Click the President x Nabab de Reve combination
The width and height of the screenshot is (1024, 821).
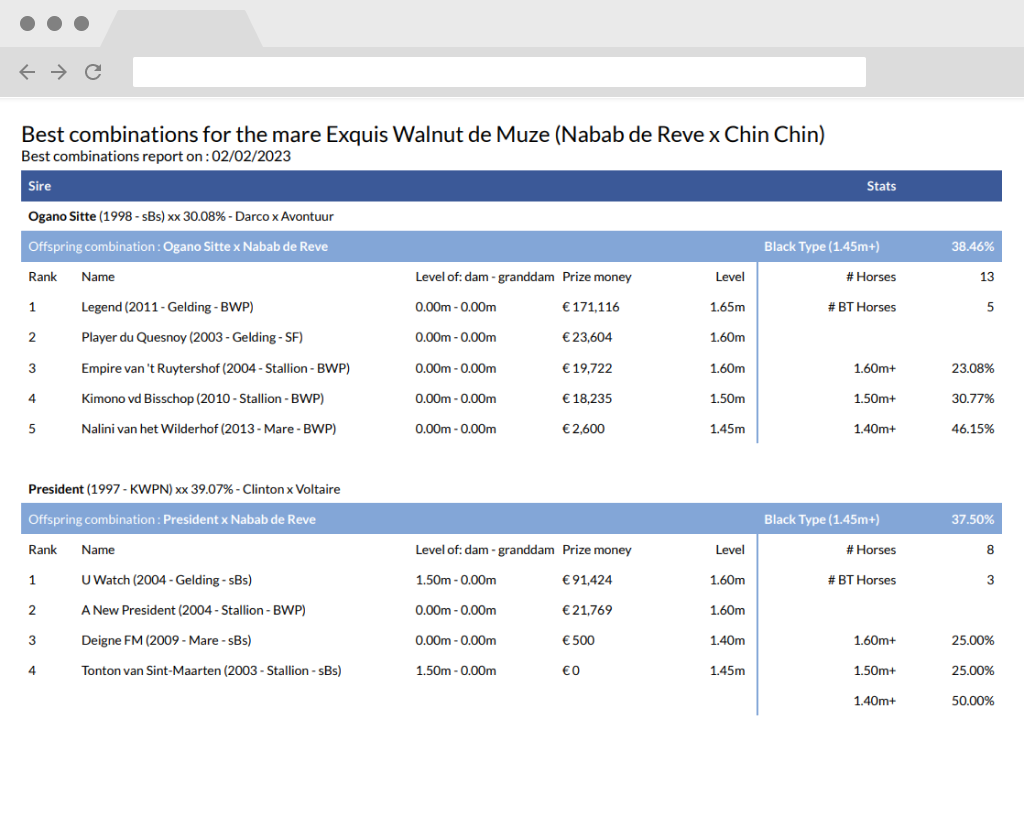pyautogui.click(x=239, y=520)
